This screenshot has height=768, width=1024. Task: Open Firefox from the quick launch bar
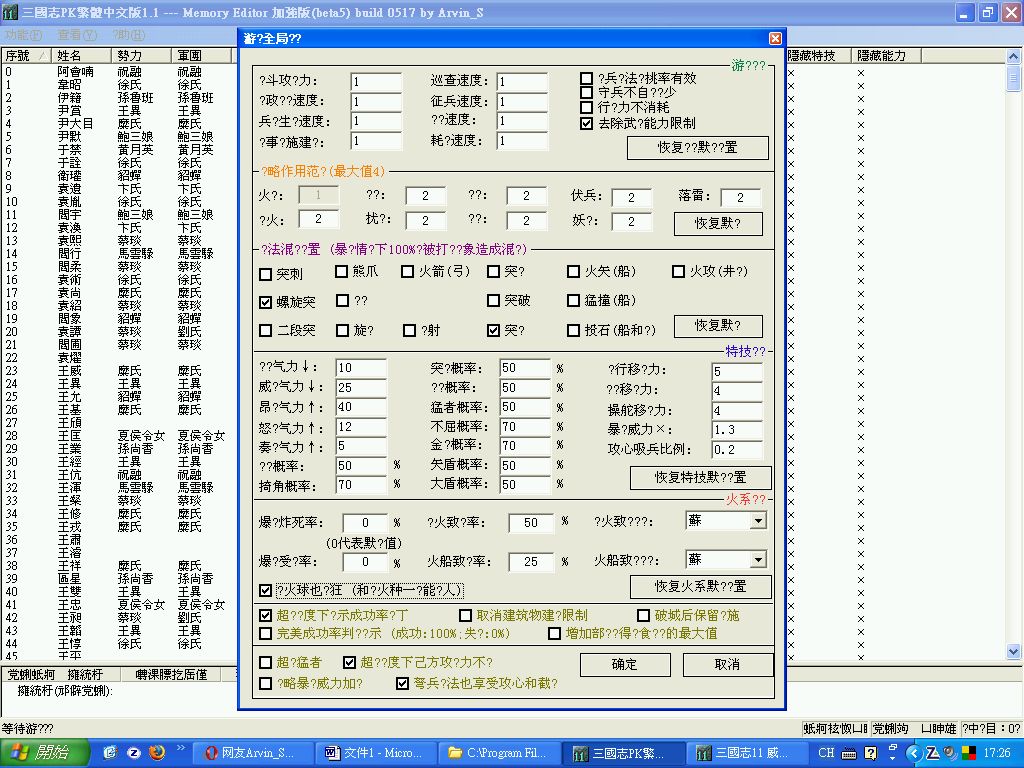(156, 752)
